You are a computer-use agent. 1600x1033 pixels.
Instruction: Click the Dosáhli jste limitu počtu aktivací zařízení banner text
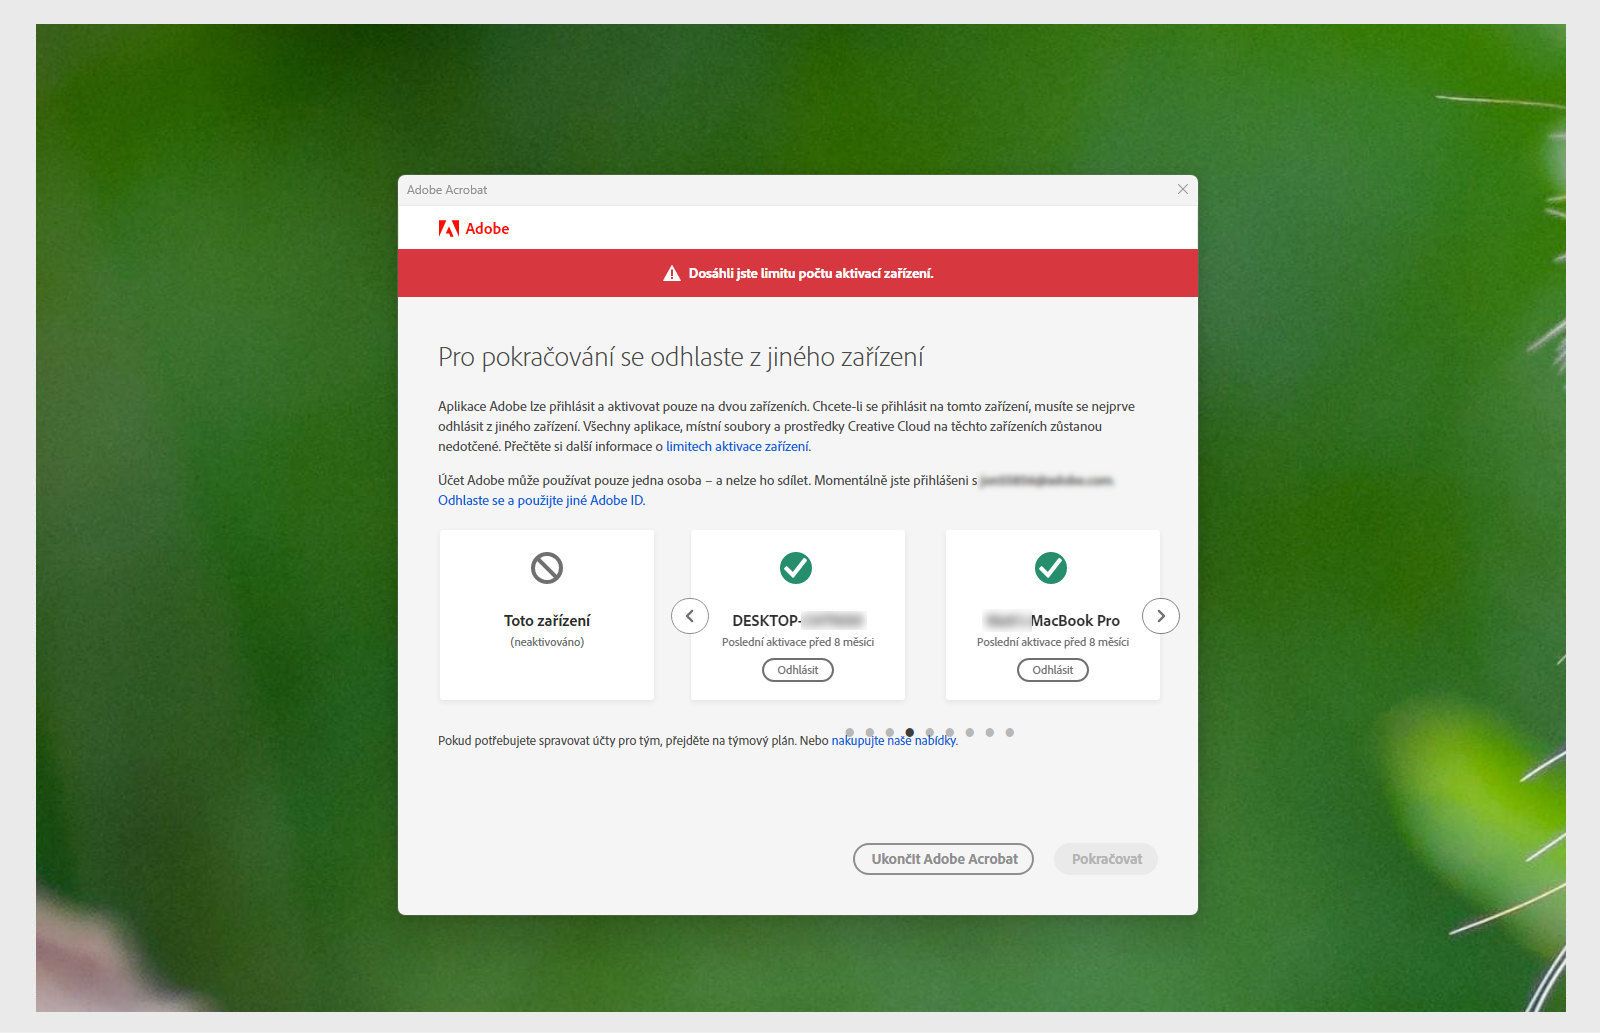pos(811,273)
